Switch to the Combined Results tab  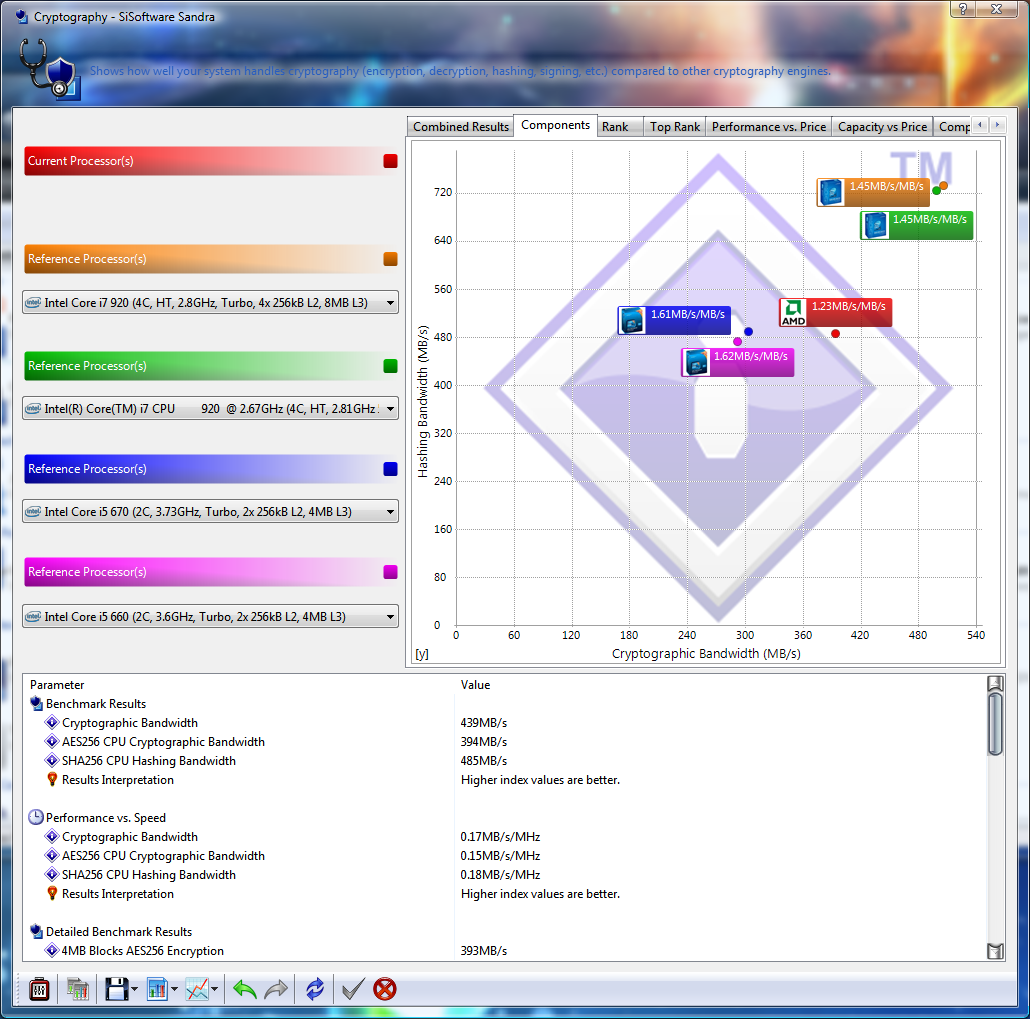[461, 127]
